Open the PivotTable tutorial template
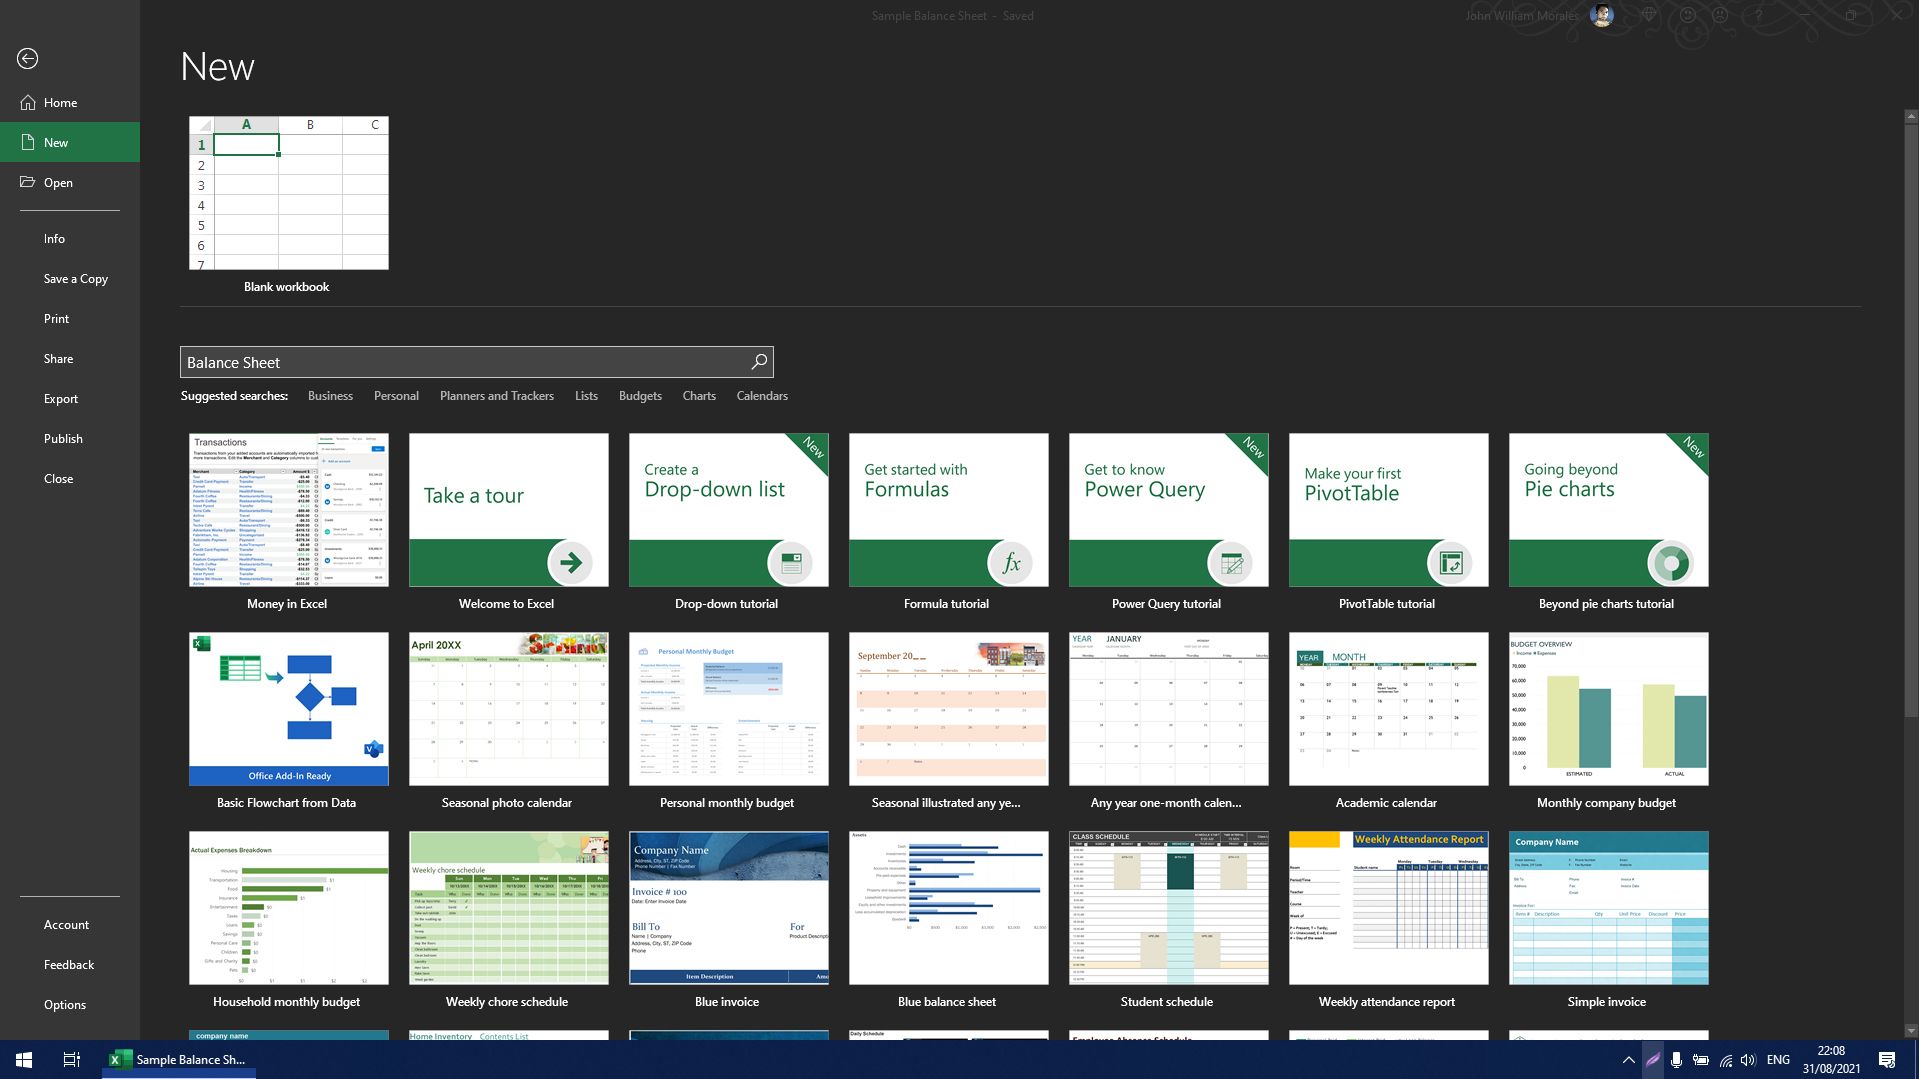 click(x=1388, y=510)
